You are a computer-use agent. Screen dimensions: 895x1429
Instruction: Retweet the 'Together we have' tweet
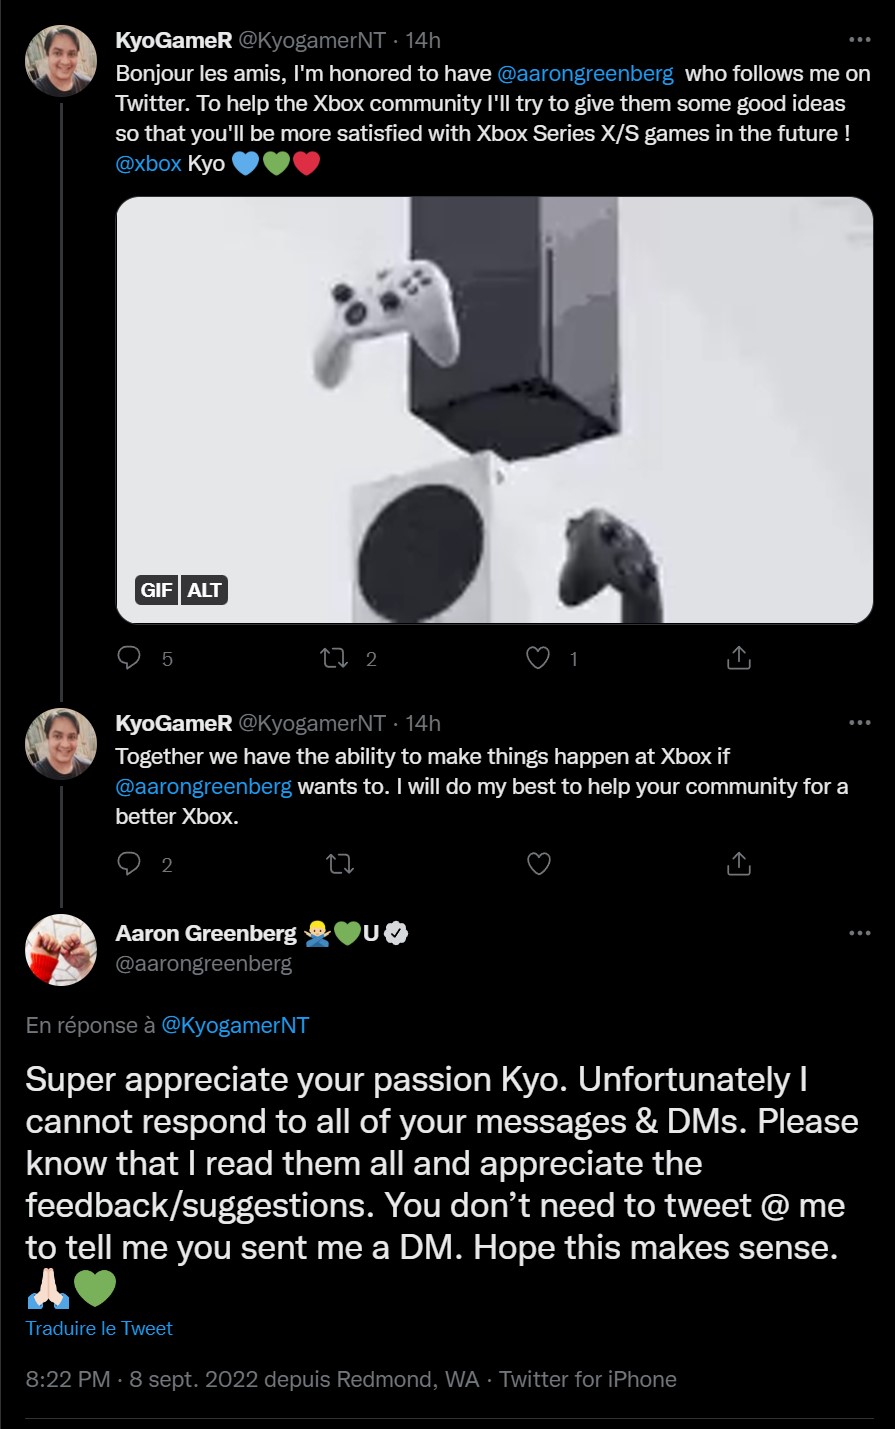pyautogui.click(x=340, y=864)
